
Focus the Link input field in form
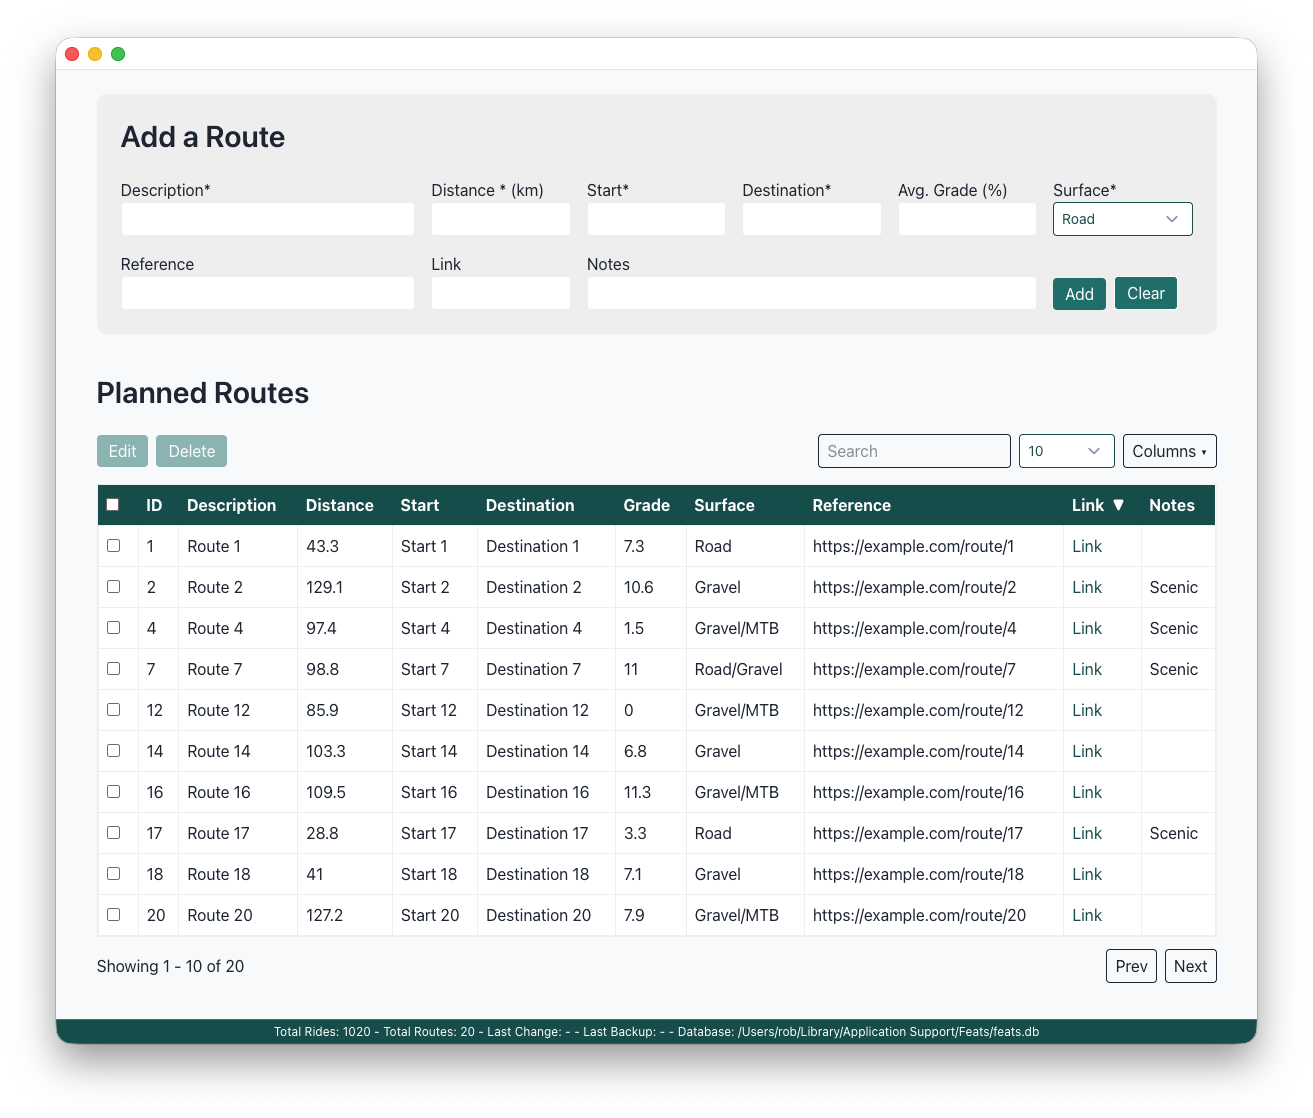pyautogui.click(x=500, y=293)
